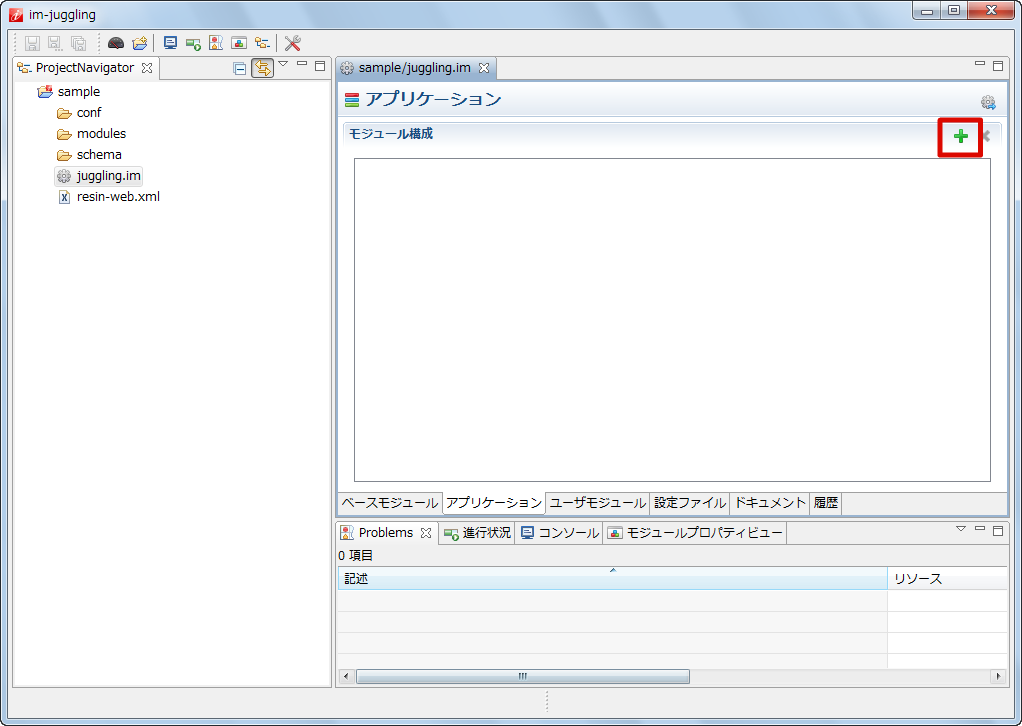Viewport: 1022px width, 726px height.
Task: Click the wrench and screwdriver tools icon
Action: pyautogui.click(x=293, y=43)
